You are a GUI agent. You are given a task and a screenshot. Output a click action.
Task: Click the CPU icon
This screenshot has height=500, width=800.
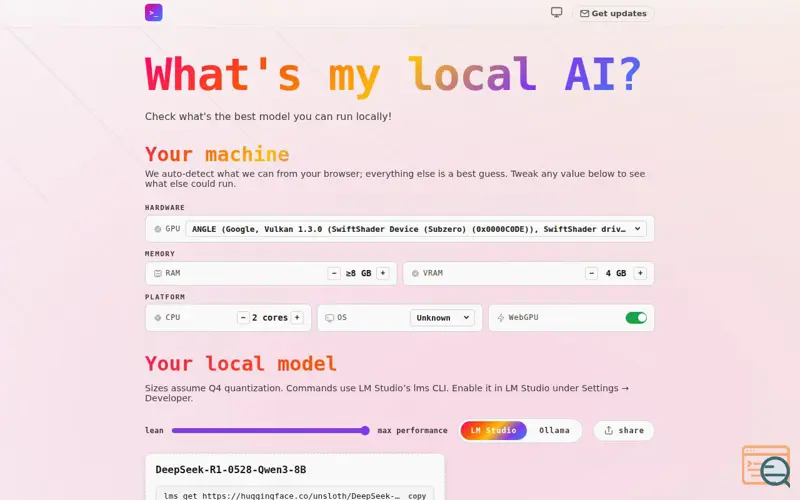pos(158,318)
